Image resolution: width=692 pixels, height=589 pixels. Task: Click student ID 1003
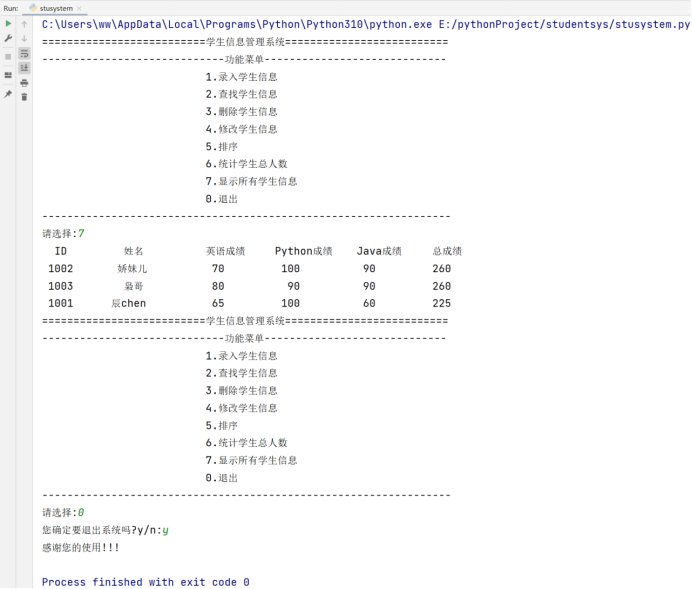click(60, 286)
